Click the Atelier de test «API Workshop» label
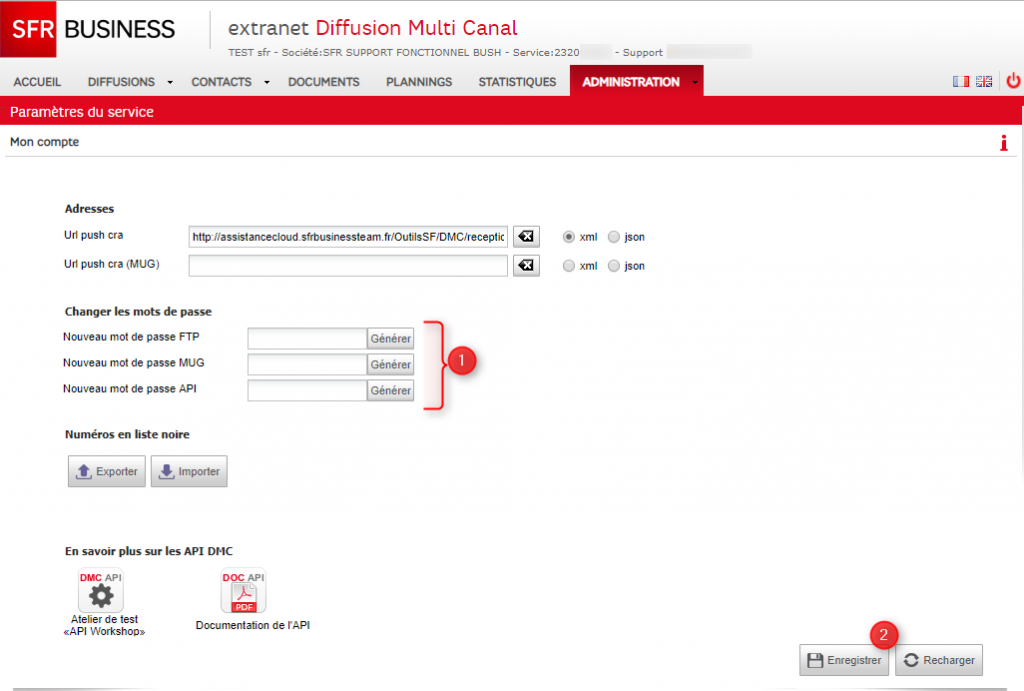1024x691 pixels. tap(104, 625)
